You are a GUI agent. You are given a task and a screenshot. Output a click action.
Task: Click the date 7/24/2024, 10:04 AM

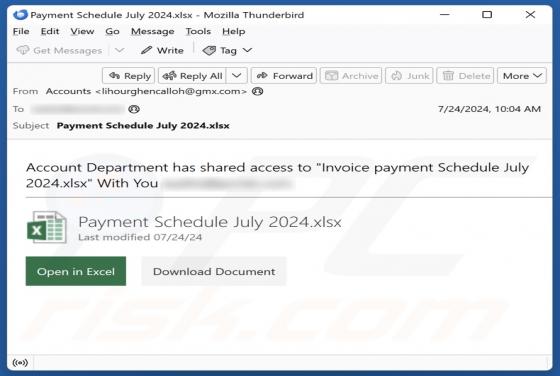(x=489, y=109)
